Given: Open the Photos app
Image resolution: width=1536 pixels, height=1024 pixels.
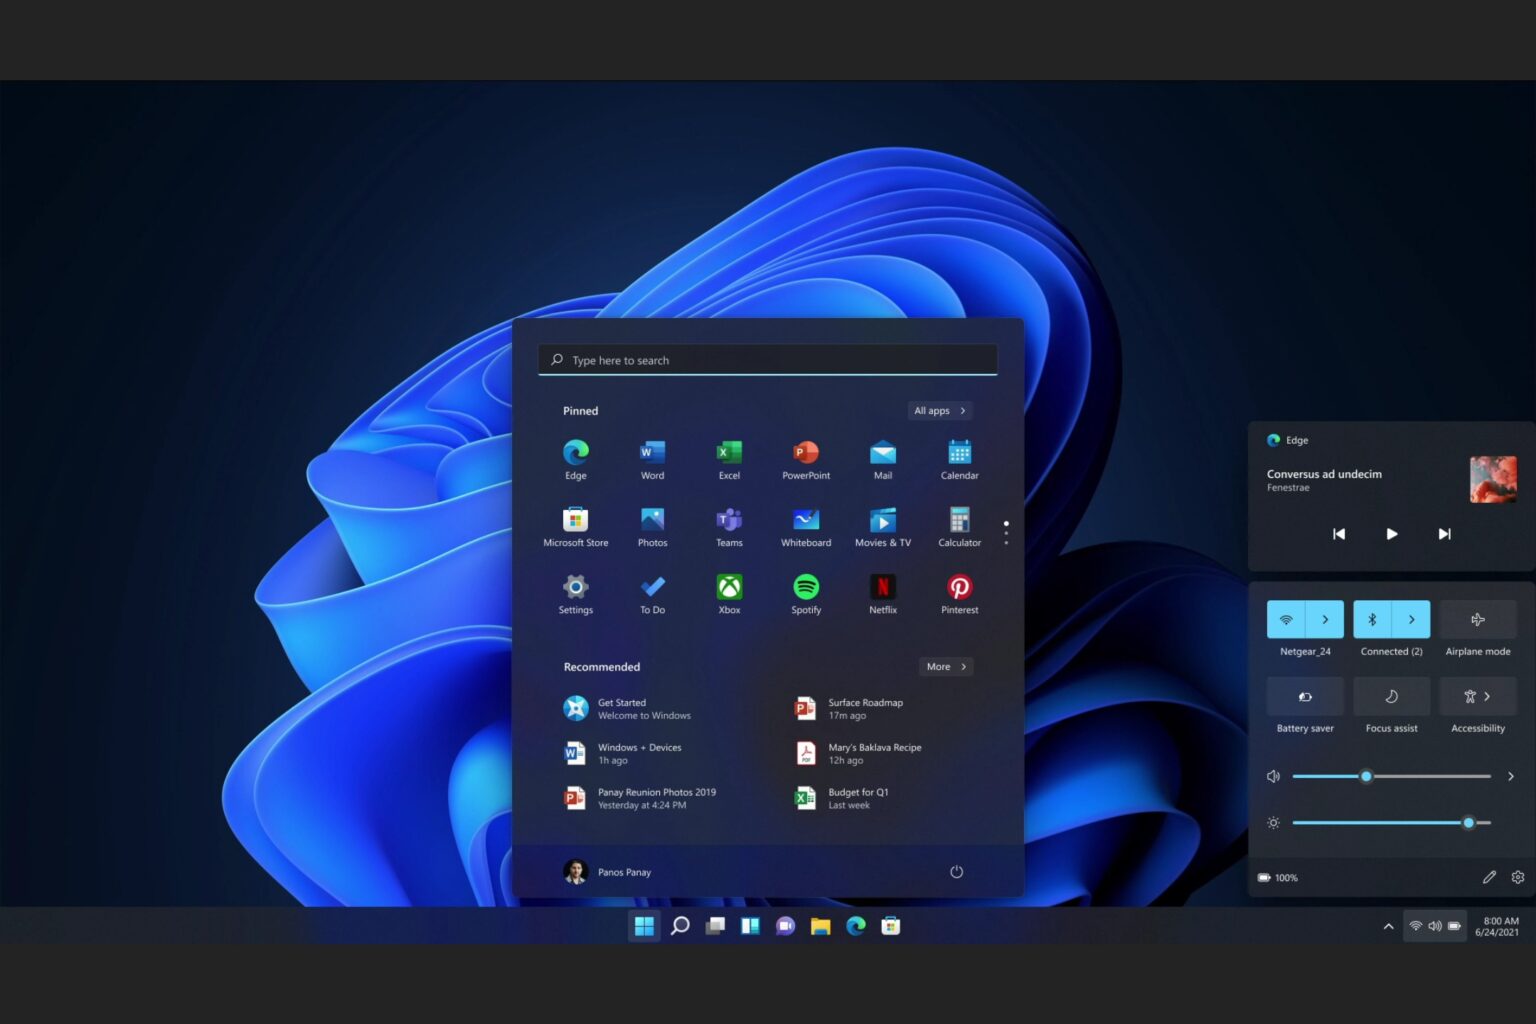Looking at the screenshot, I should pyautogui.click(x=652, y=526).
